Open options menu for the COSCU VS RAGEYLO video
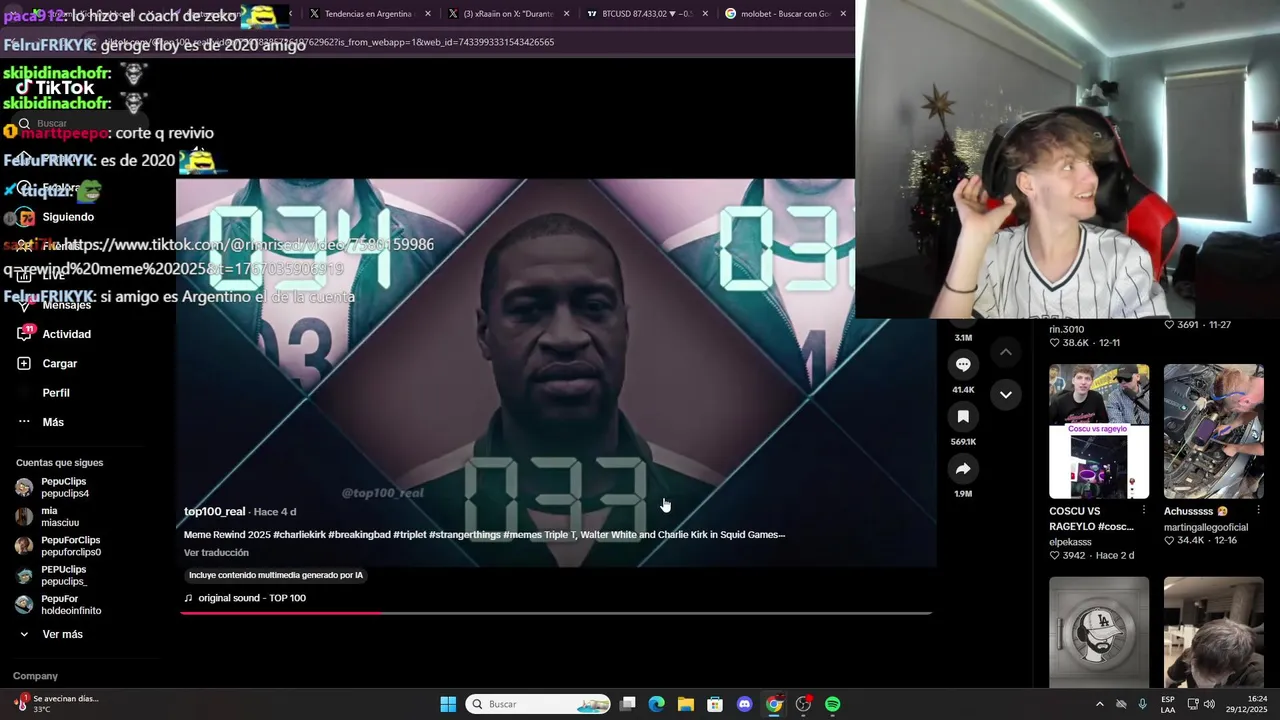 [1144, 510]
